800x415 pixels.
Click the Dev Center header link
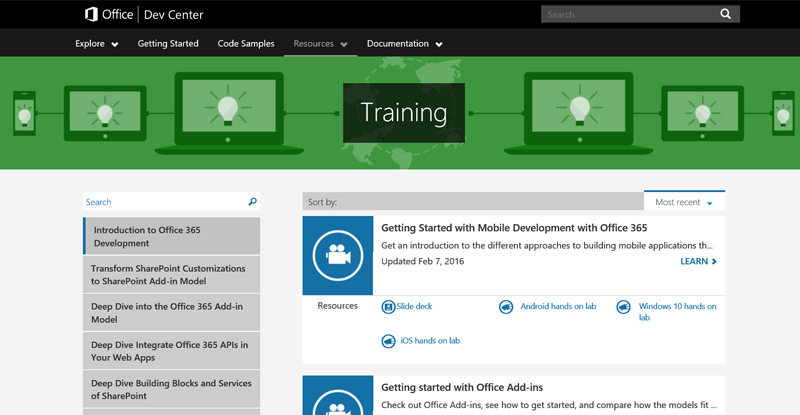(173, 15)
